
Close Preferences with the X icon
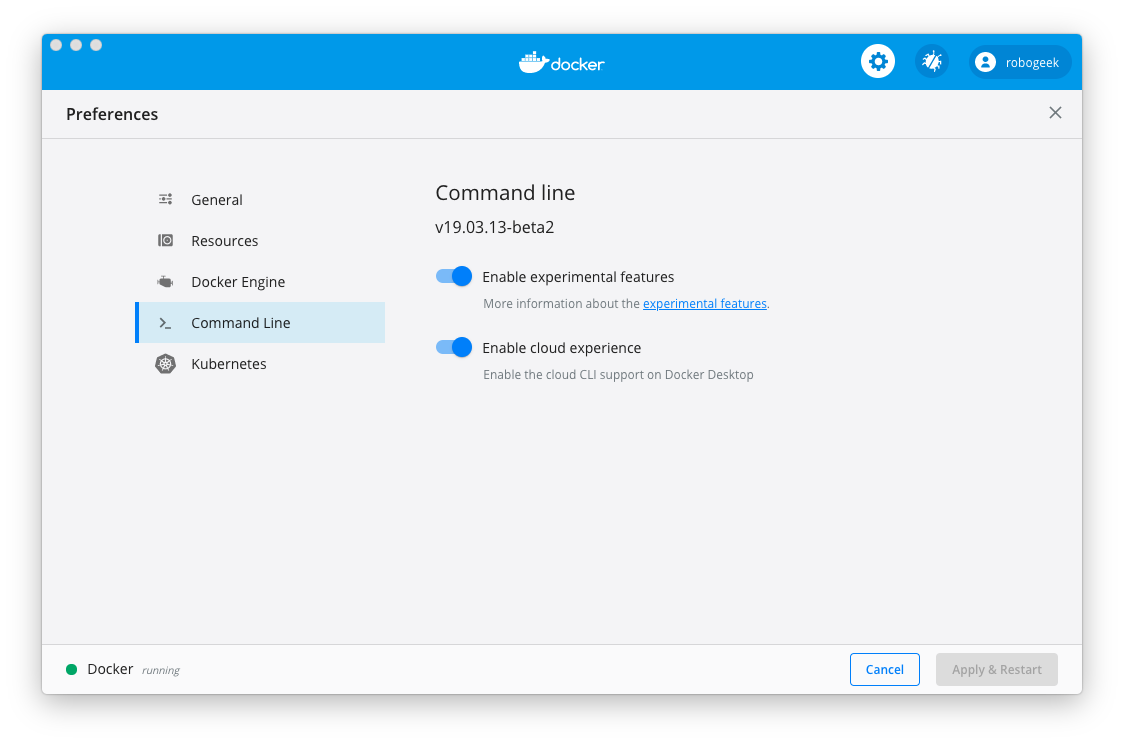pyautogui.click(x=1055, y=113)
